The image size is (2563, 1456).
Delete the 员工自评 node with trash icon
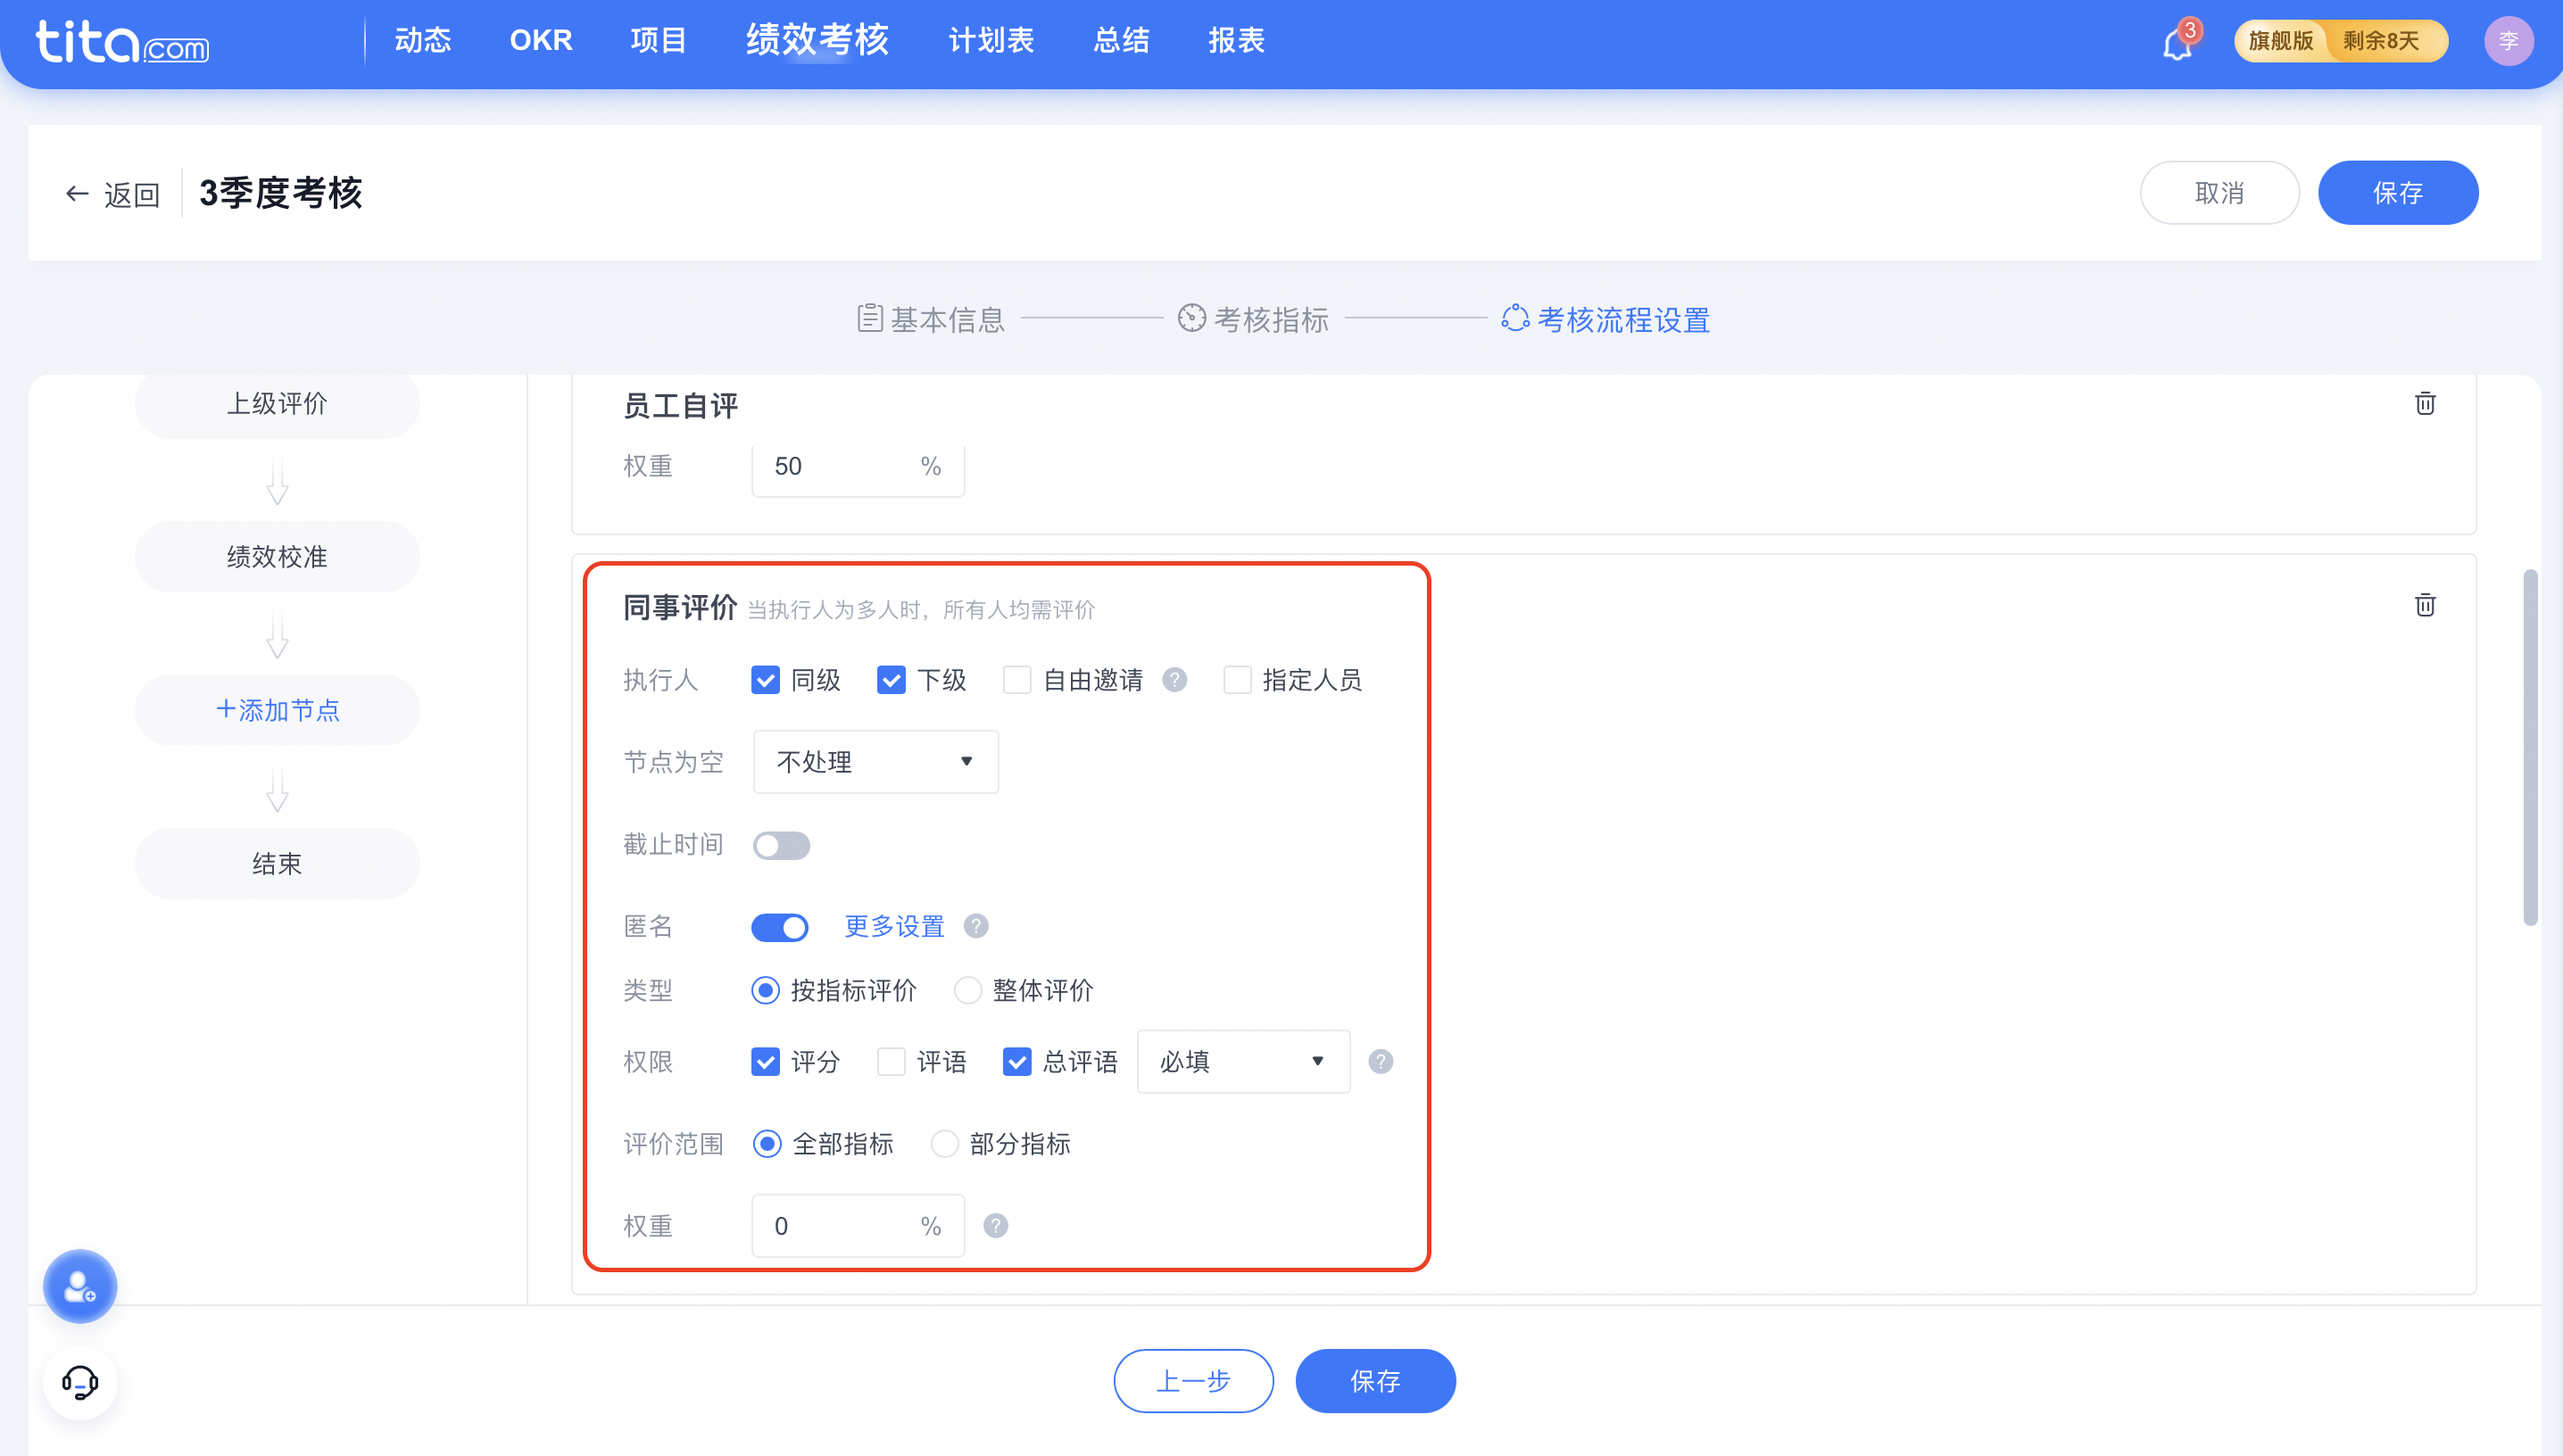click(x=2424, y=404)
